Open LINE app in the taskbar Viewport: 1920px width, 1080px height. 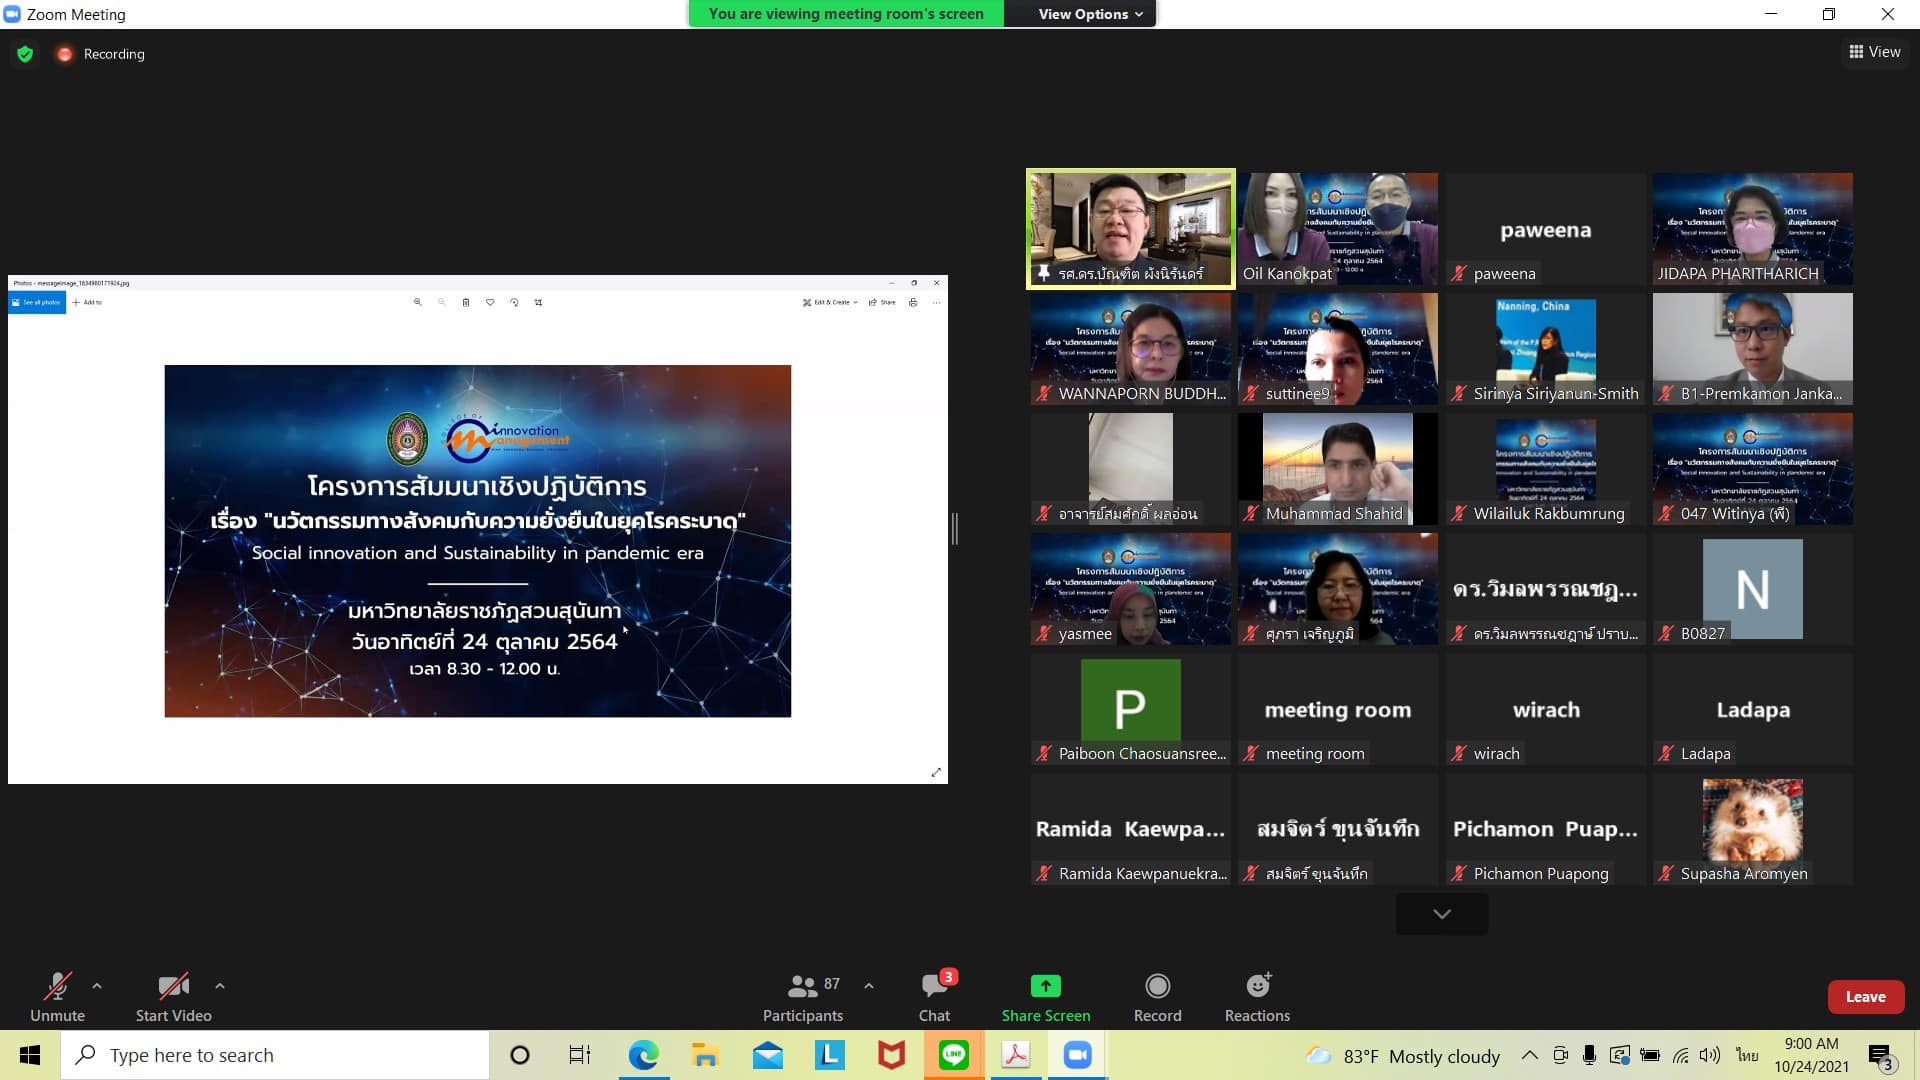coord(953,1055)
